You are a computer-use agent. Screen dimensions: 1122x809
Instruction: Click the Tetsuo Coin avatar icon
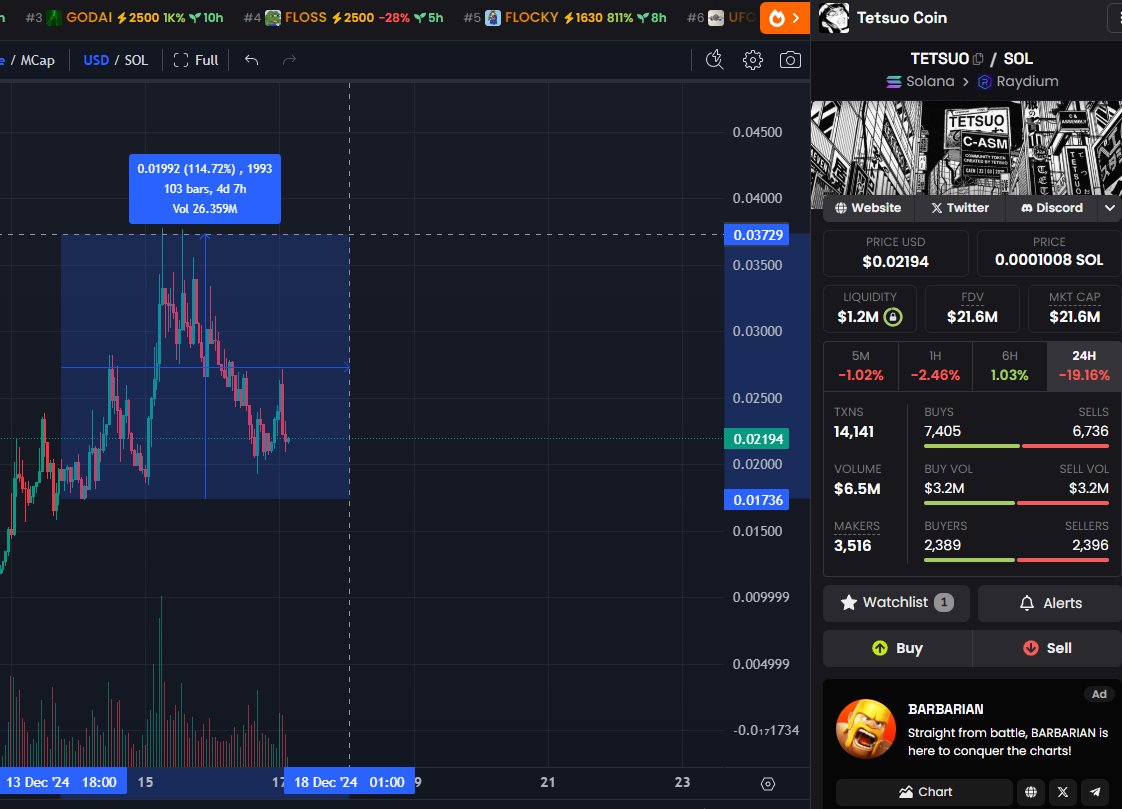coord(834,18)
